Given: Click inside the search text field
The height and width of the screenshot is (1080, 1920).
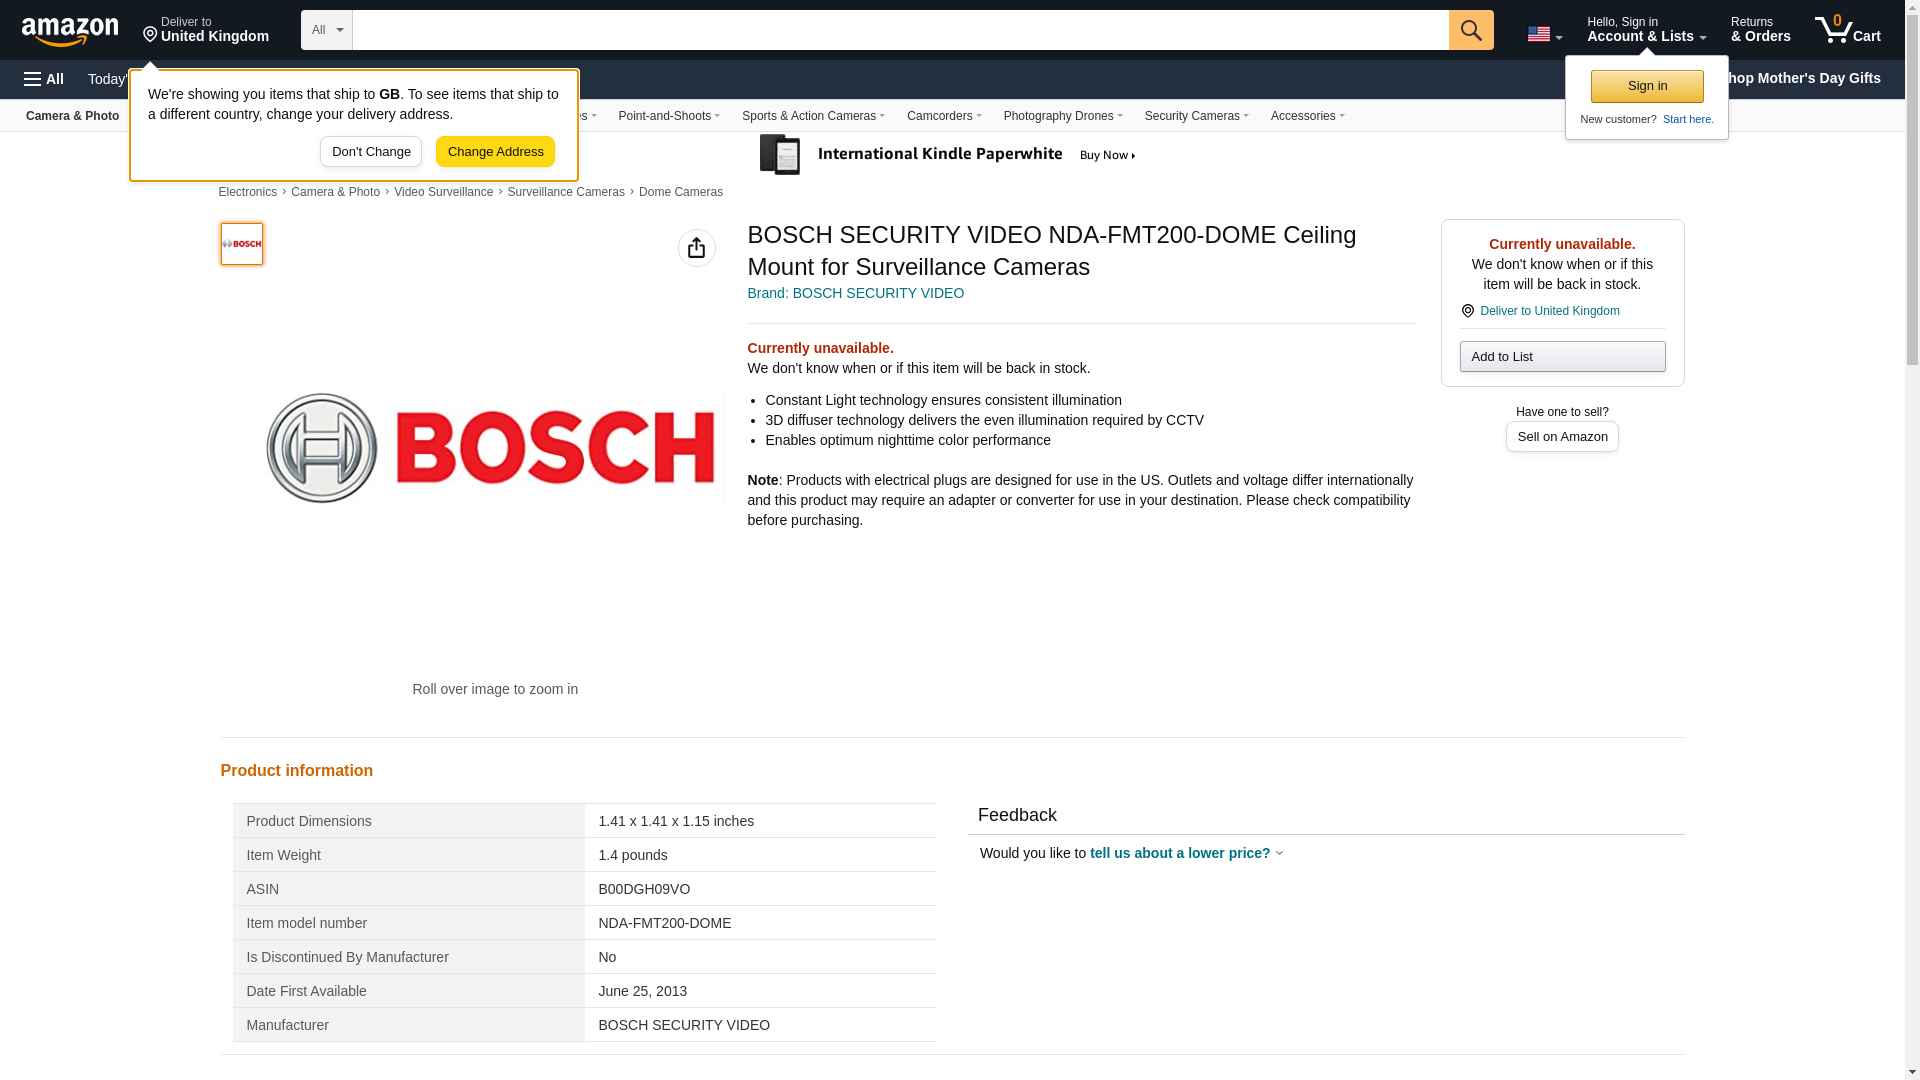Looking at the screenshot, I should [x=900, y=30].
